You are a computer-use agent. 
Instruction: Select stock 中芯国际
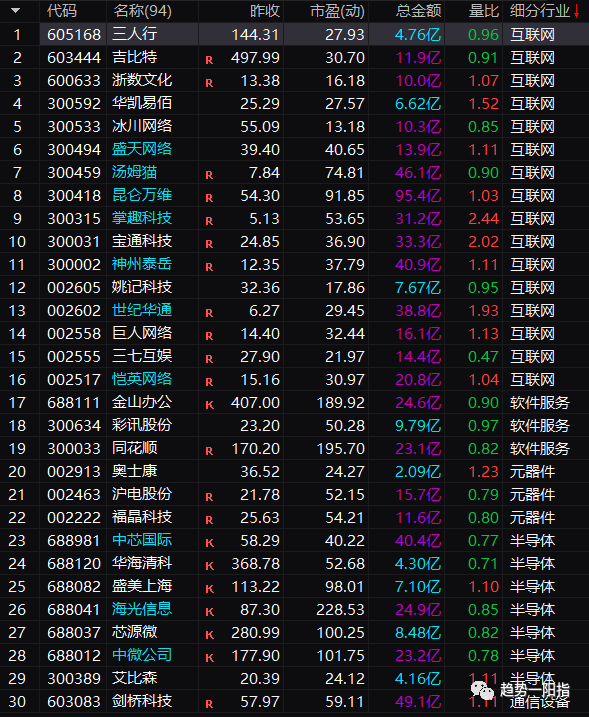(x=142, y=540)
